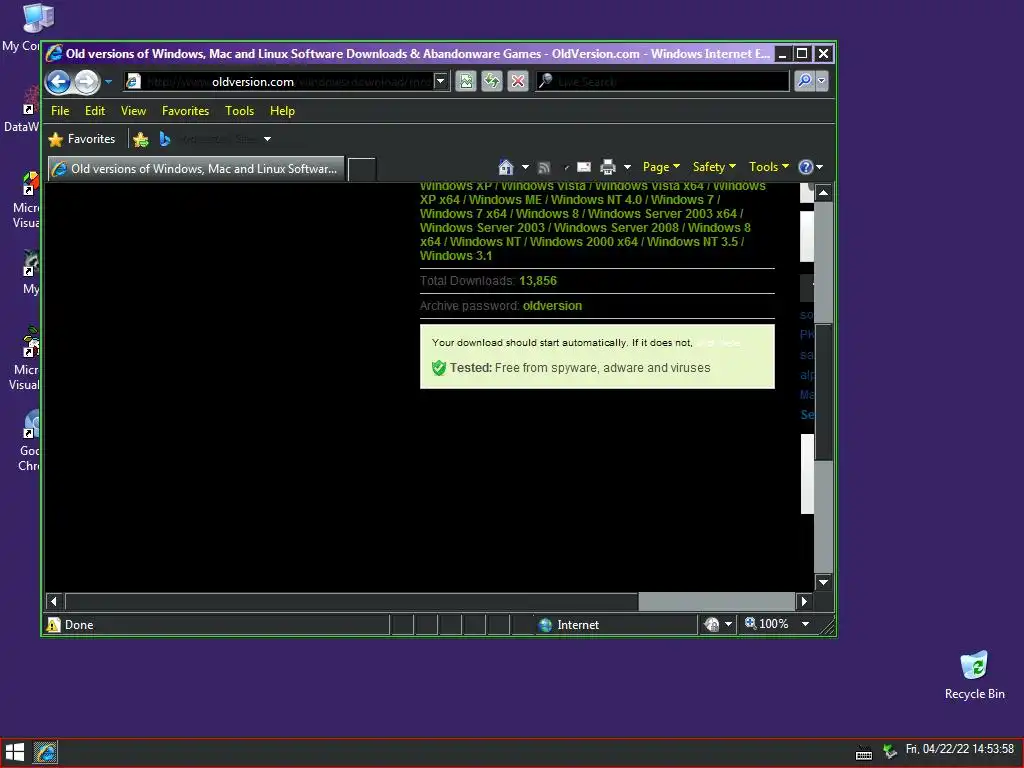Screen dimensions: 1024x768
Task: Click the 100% zoom level button
Action: pyautogui.click(x=767, y=624)
